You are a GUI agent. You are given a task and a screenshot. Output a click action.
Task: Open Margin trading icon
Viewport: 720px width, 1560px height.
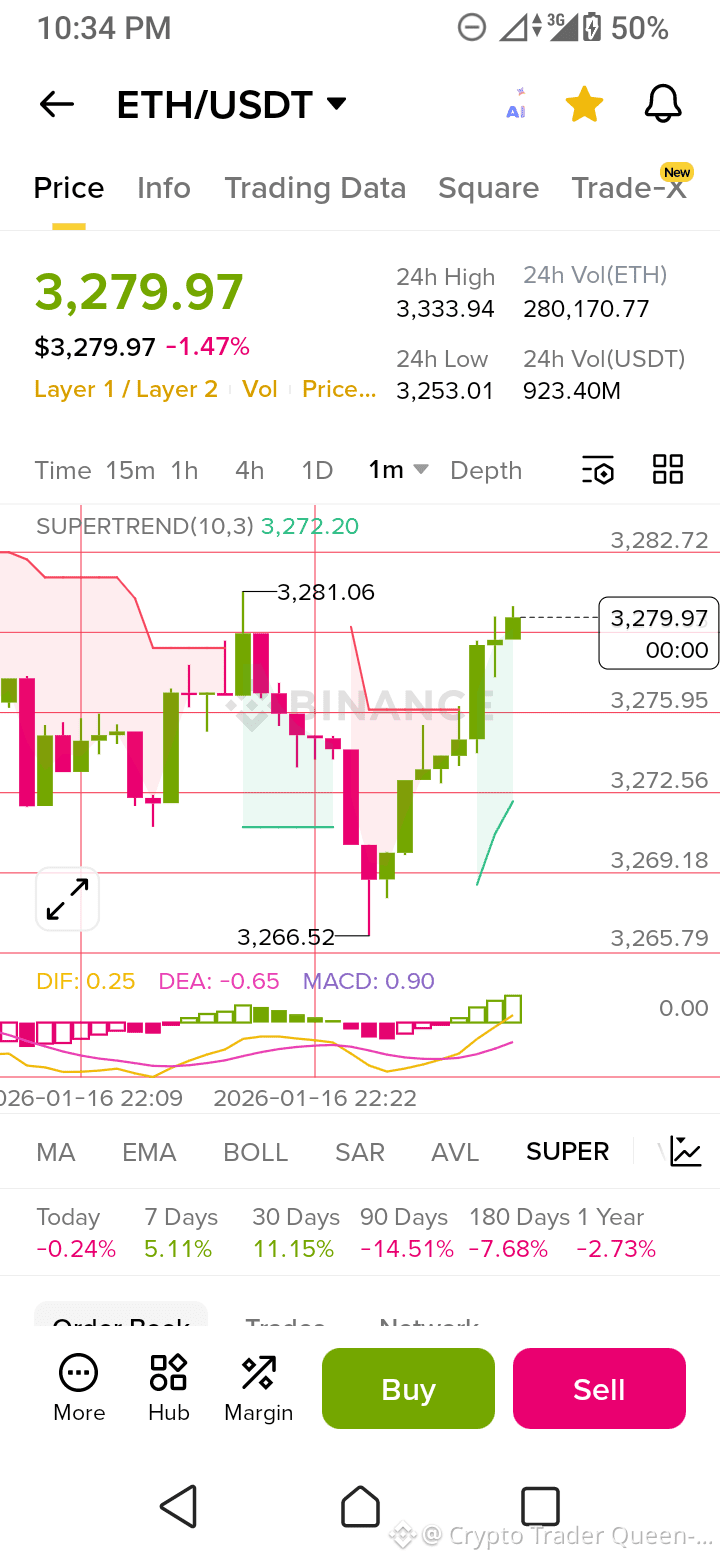pos(259,1389)
